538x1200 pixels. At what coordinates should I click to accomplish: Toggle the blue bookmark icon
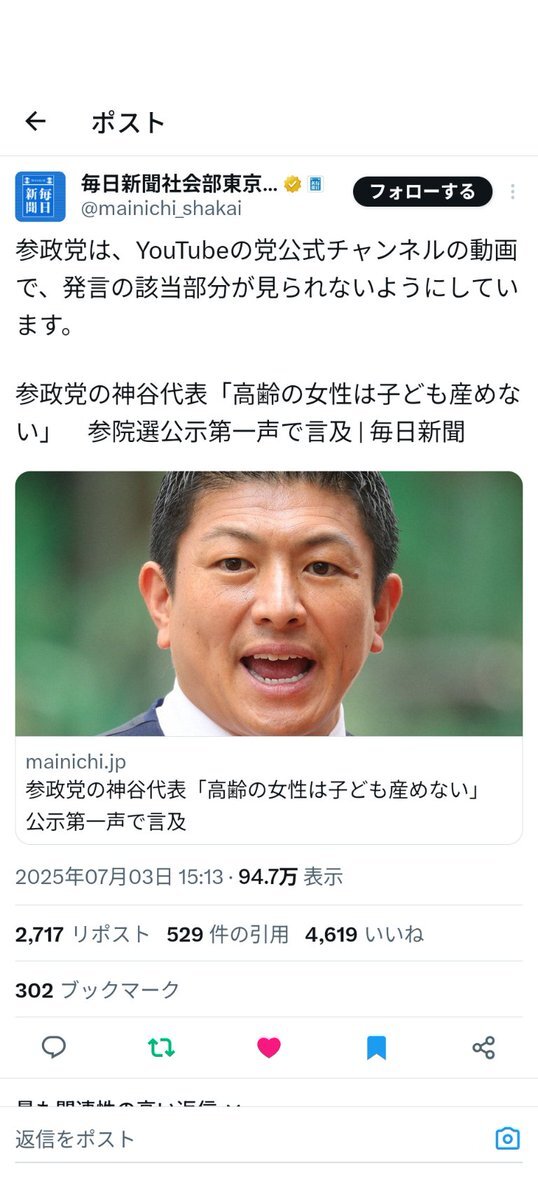point(376,1047)
